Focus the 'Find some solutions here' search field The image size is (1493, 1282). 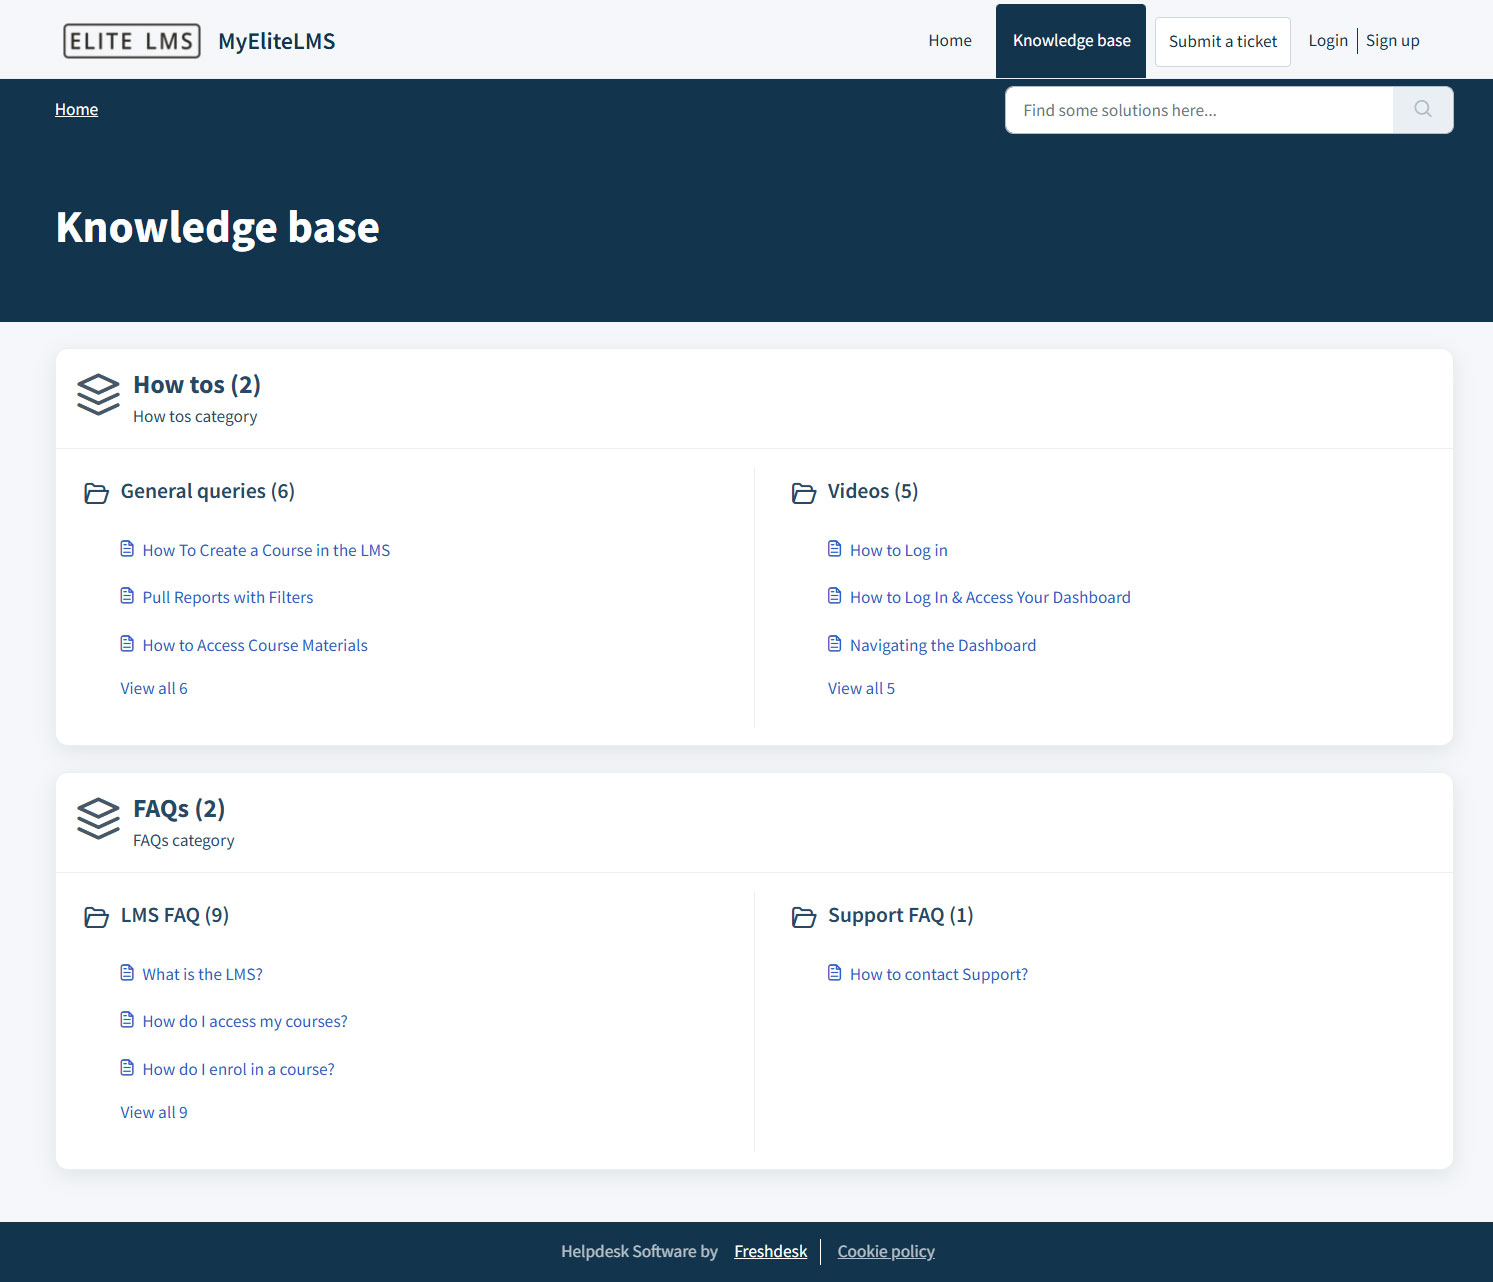(x=1198, y=110)
